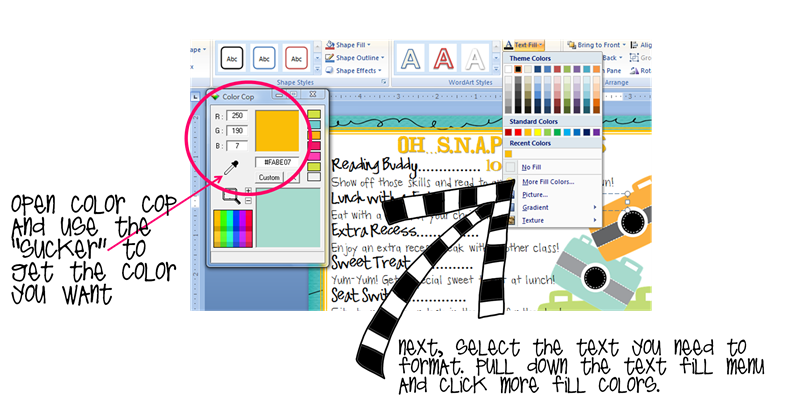Image resolution: width=787 pixels, height=401 pixels.
Task: Apply the red bordered Abc shape style
Action: click(296, 58)
